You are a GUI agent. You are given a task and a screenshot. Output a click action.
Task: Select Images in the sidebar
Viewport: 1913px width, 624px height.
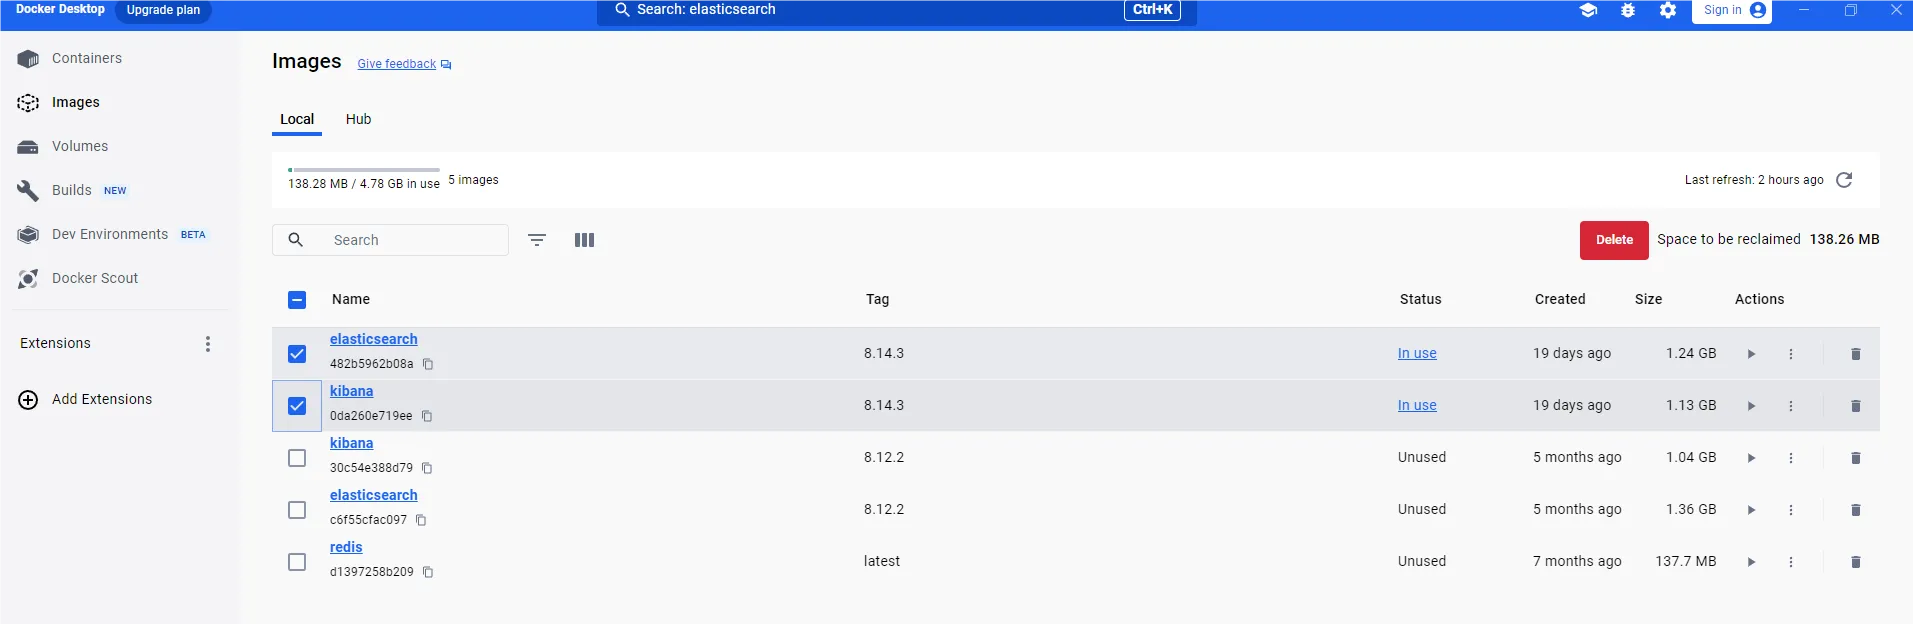click(x=76, y=102)
